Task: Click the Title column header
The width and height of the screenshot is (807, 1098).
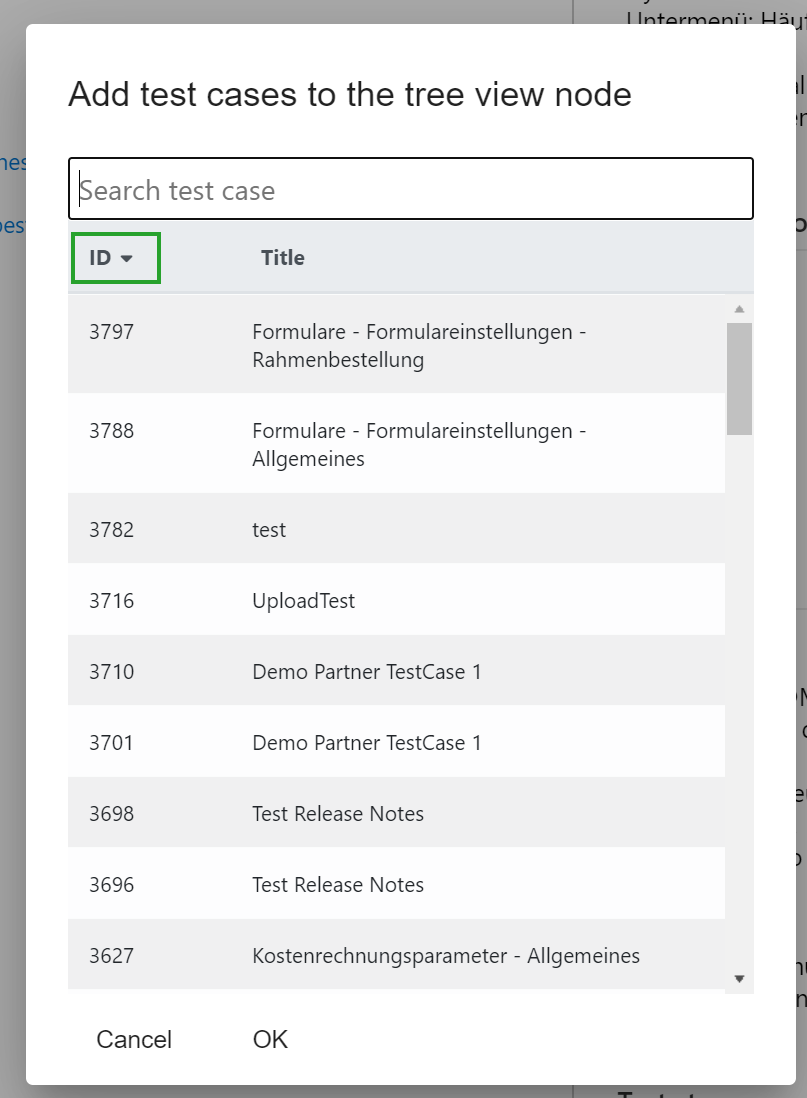Action: [x=282, y=258]
